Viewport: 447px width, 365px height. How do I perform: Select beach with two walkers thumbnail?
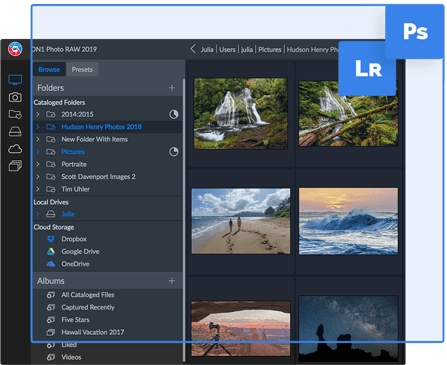pos(241,221)
